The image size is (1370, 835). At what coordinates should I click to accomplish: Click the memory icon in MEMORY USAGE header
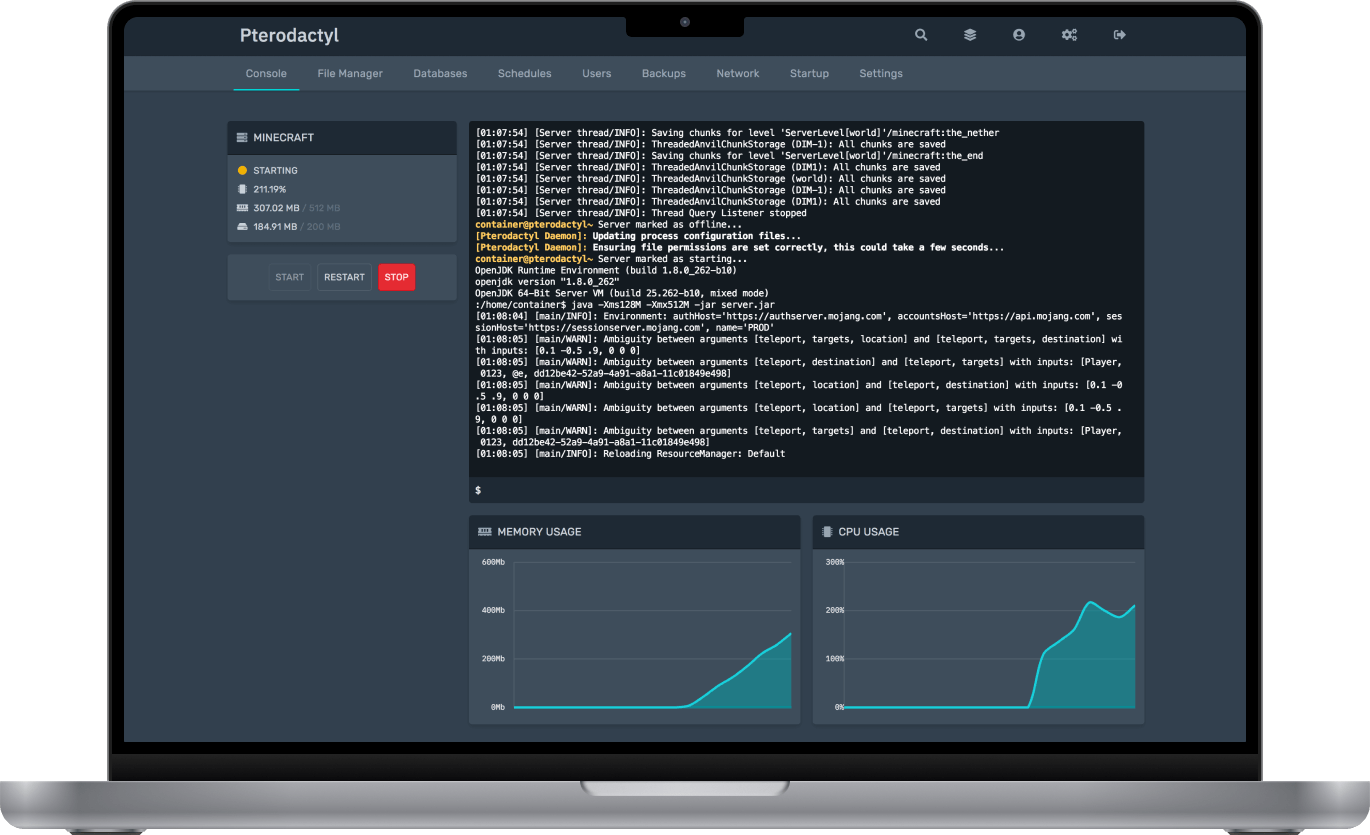click(x=486, y=531)
